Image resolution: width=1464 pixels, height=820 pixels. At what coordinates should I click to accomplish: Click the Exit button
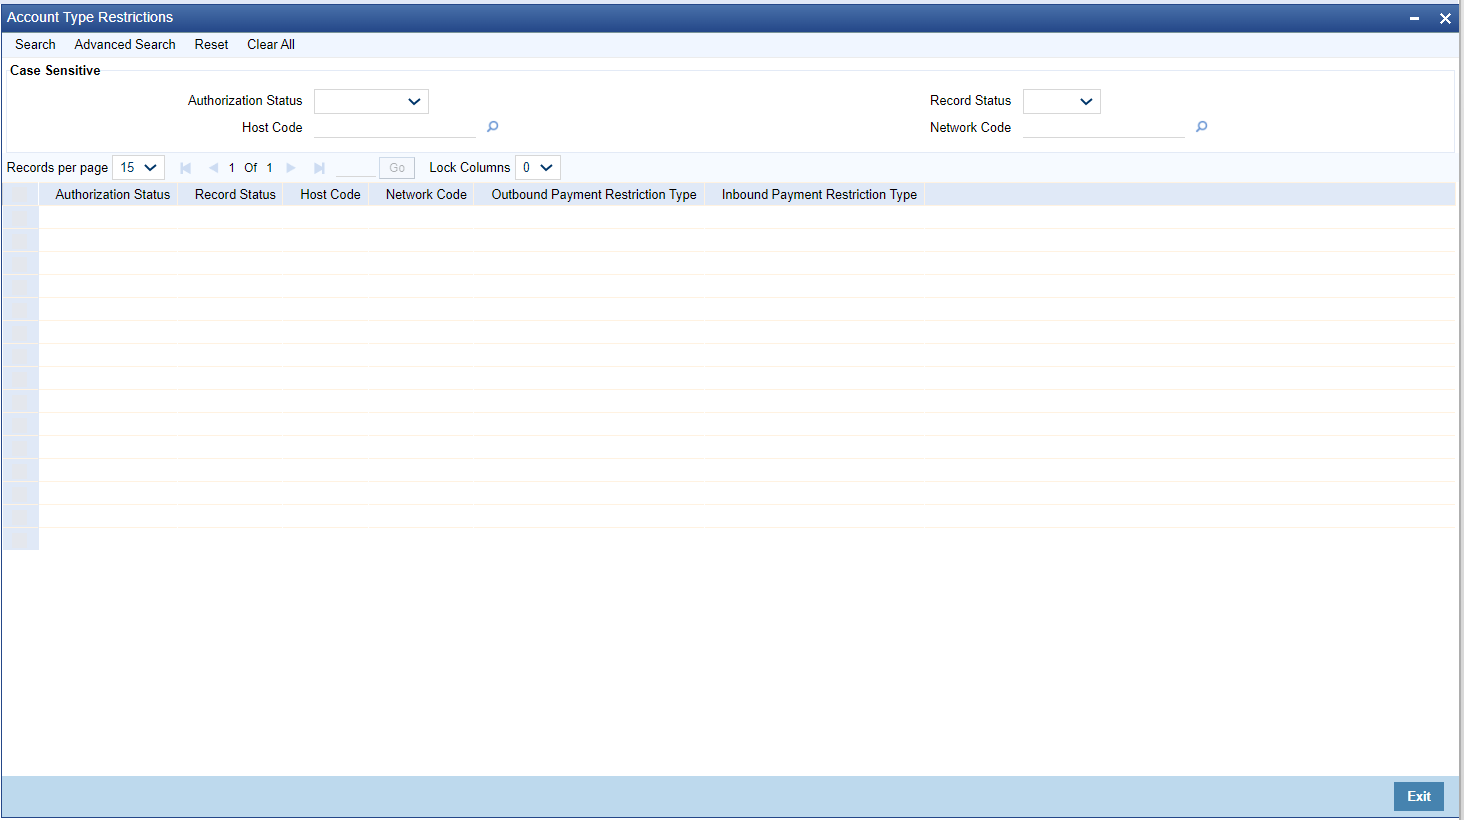click(x=1419, y=796)
